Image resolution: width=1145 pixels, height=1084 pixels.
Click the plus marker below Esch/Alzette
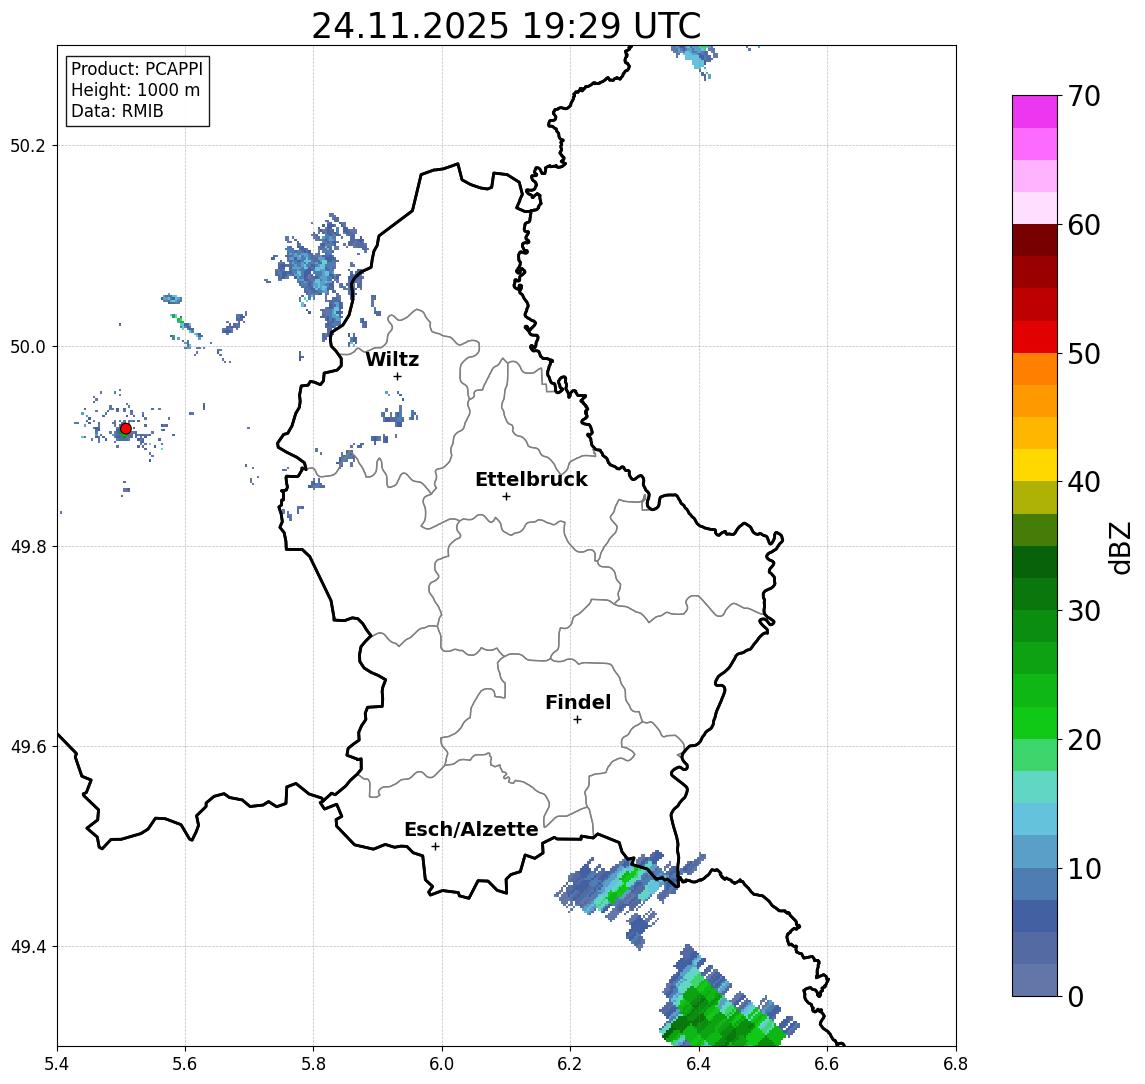[435, 847]
